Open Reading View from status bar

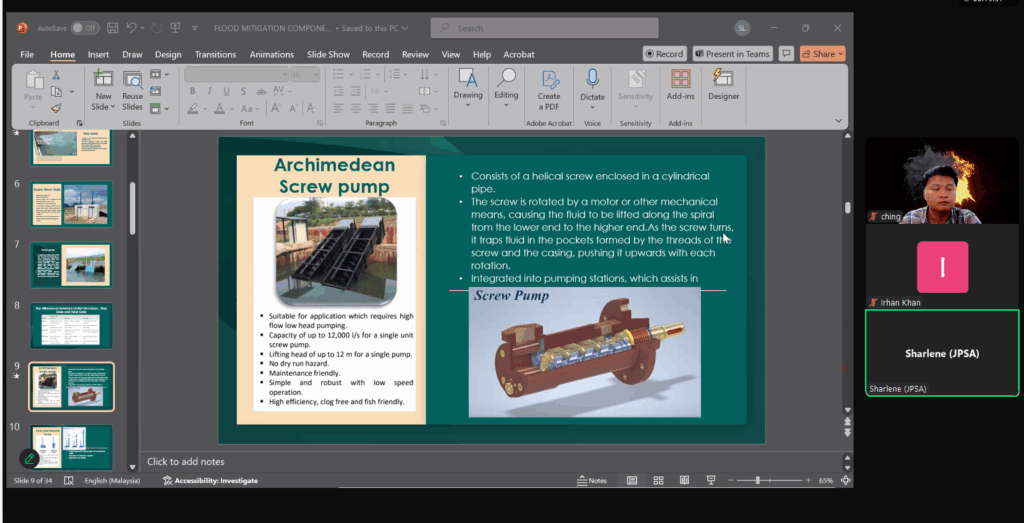(684, 481)
